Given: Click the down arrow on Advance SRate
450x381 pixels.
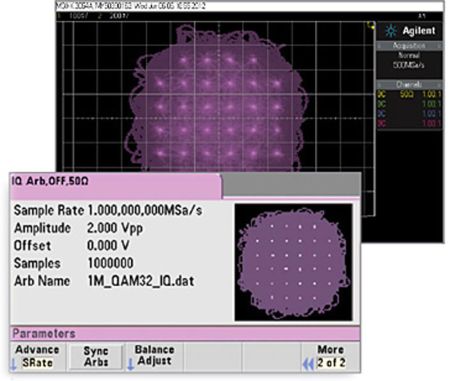Looking at the screenshot, I should tap(14, 364).
